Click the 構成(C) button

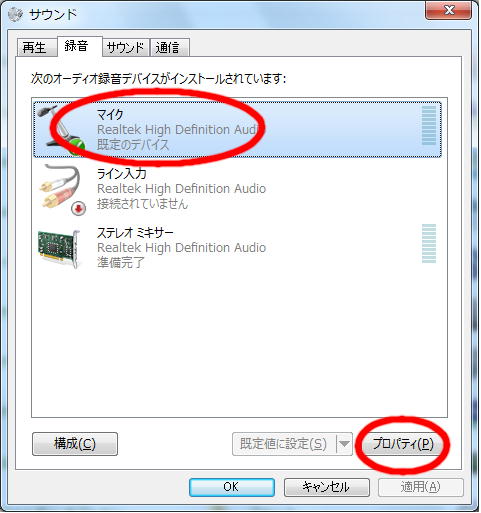point(75,444)
